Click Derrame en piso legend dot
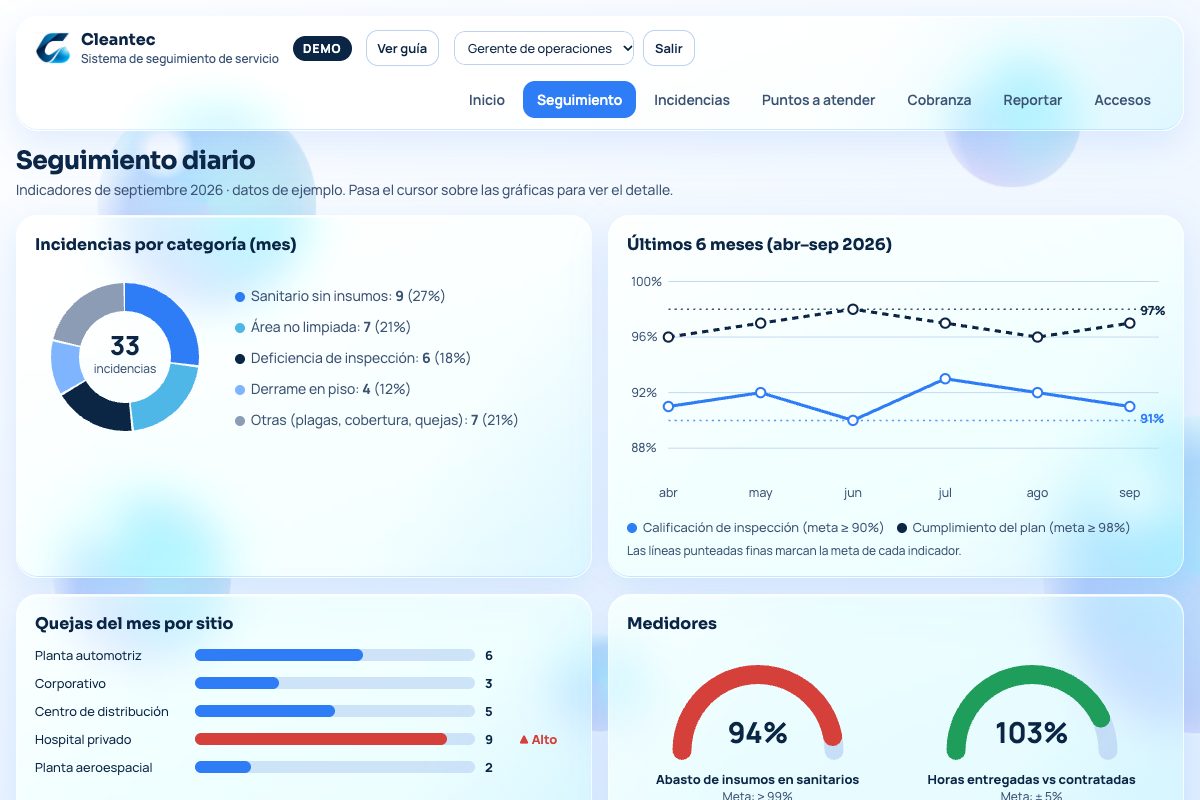This screenshot has width=1200, height=800. click(x=240, y=390)
